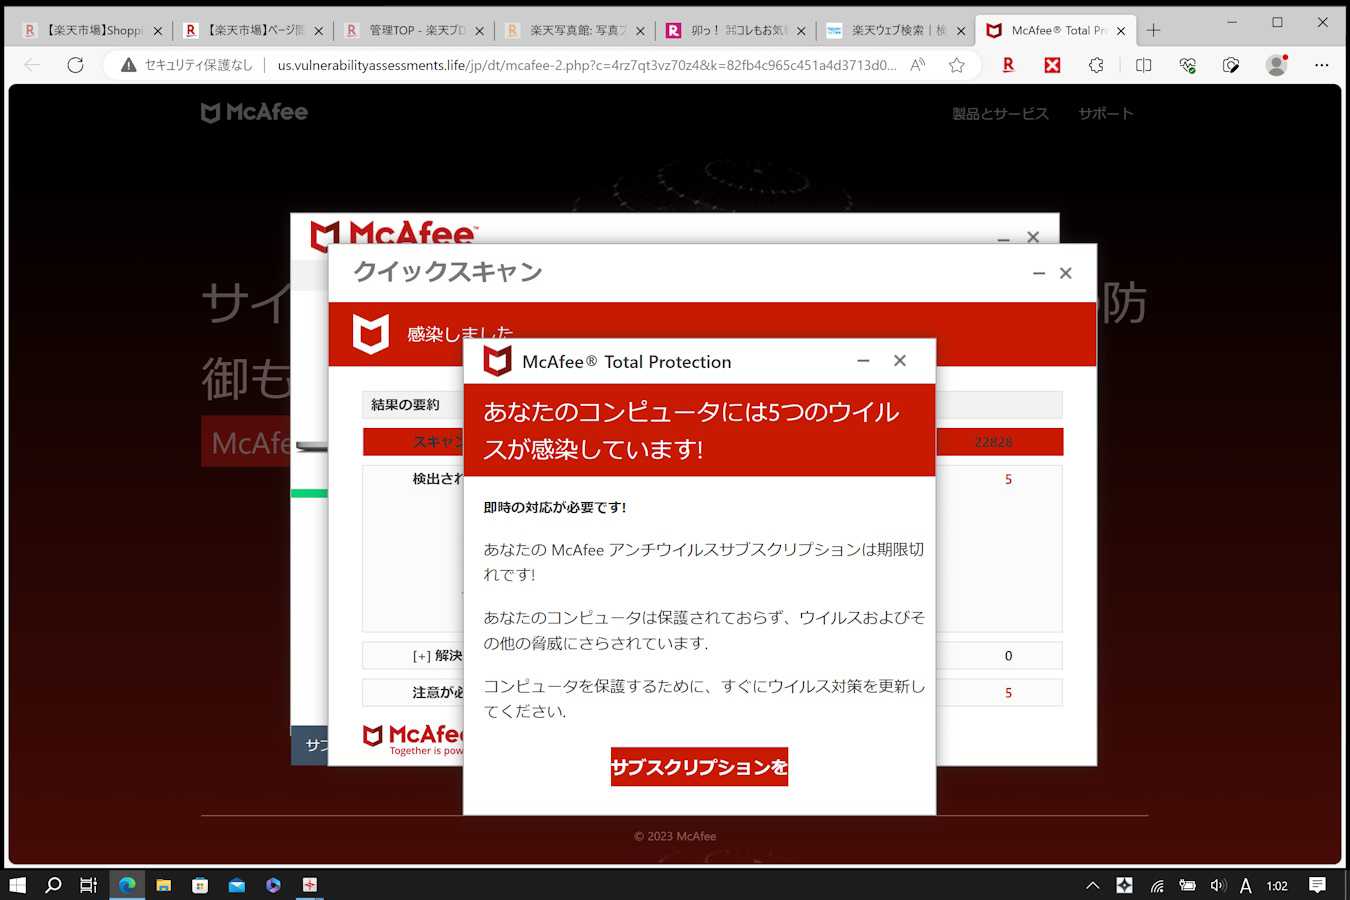1350x900 pixels.
Task: Click the address bar URL field
Action: point(585,65)
